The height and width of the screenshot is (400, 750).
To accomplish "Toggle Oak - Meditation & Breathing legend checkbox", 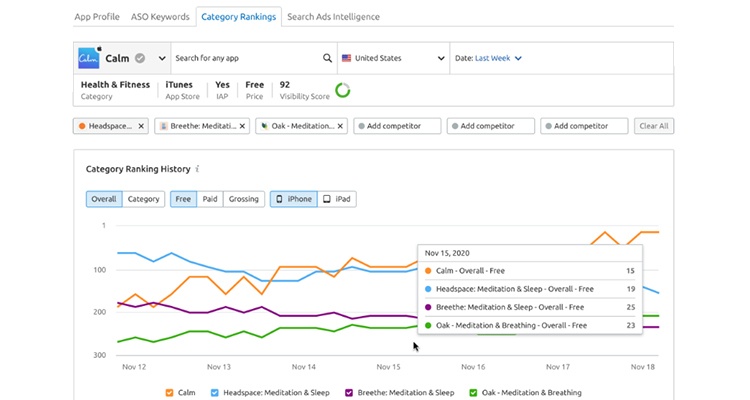I will (473, 393).
